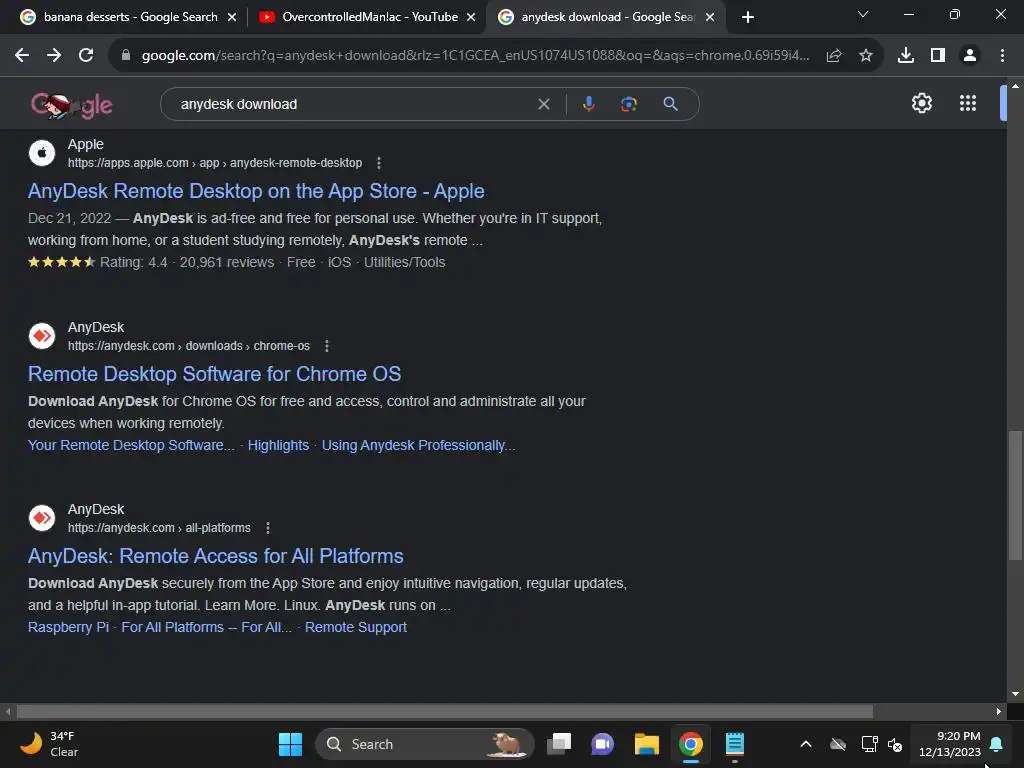Open the weather widget showing 34°F
Image resolution: width=1024 pixels, height=768 pixels.
tap(49, 744)
